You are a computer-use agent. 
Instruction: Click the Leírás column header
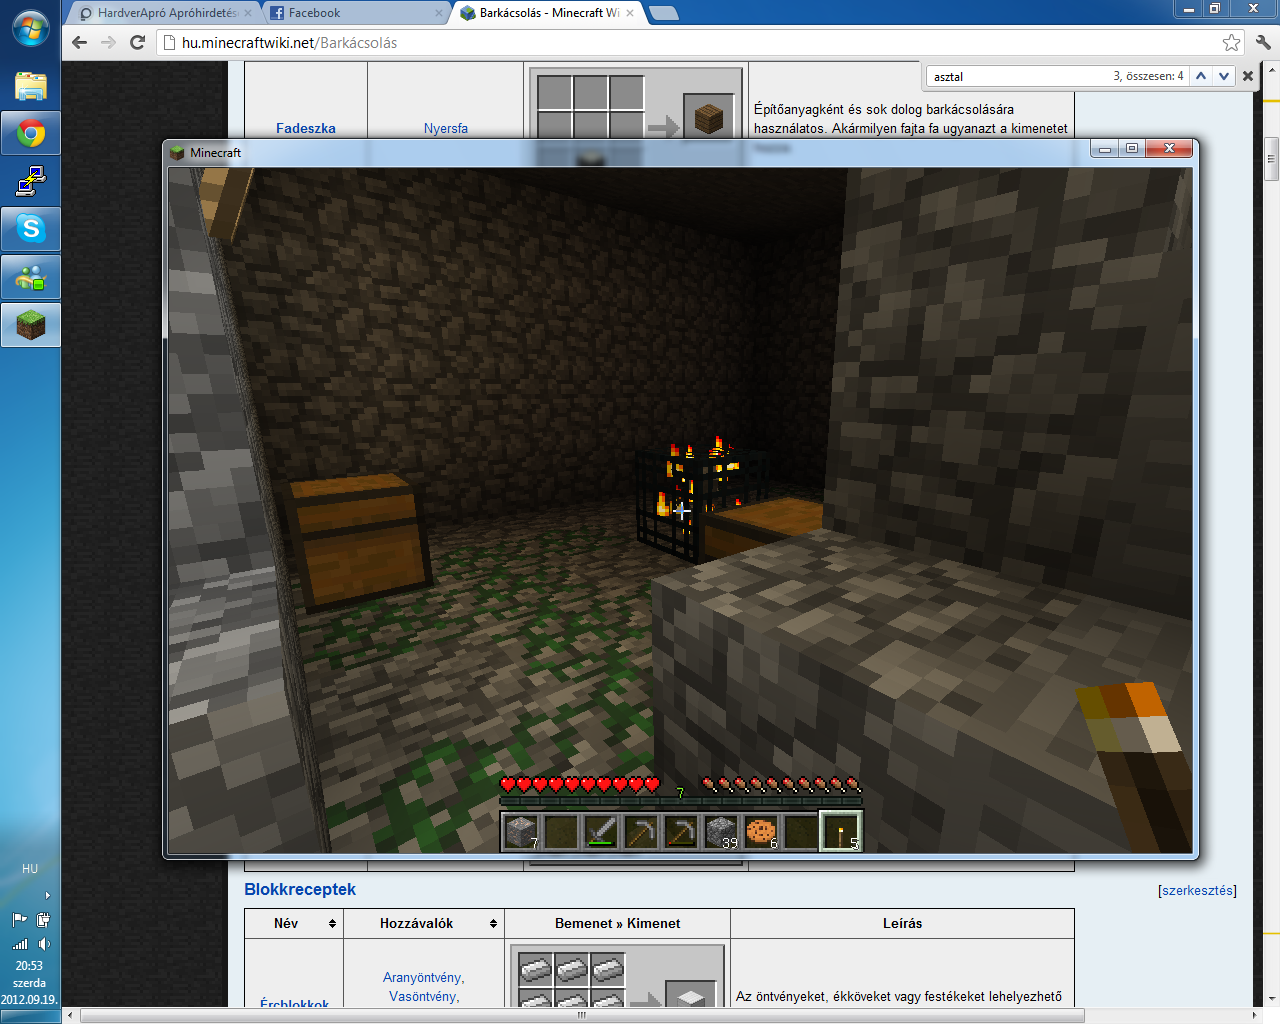(x=902, y=923)
